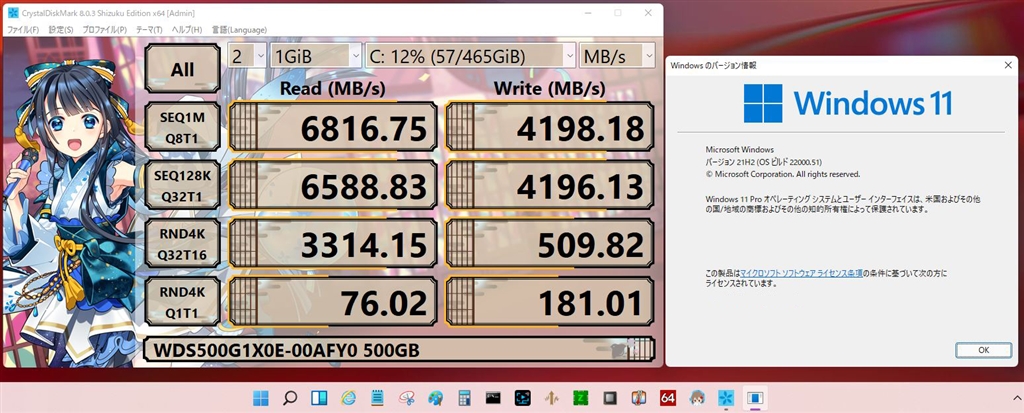Open Paint palette icon on taskbar
The height and width of the screenshot is (413, 1024).
[x=436, y=397]
